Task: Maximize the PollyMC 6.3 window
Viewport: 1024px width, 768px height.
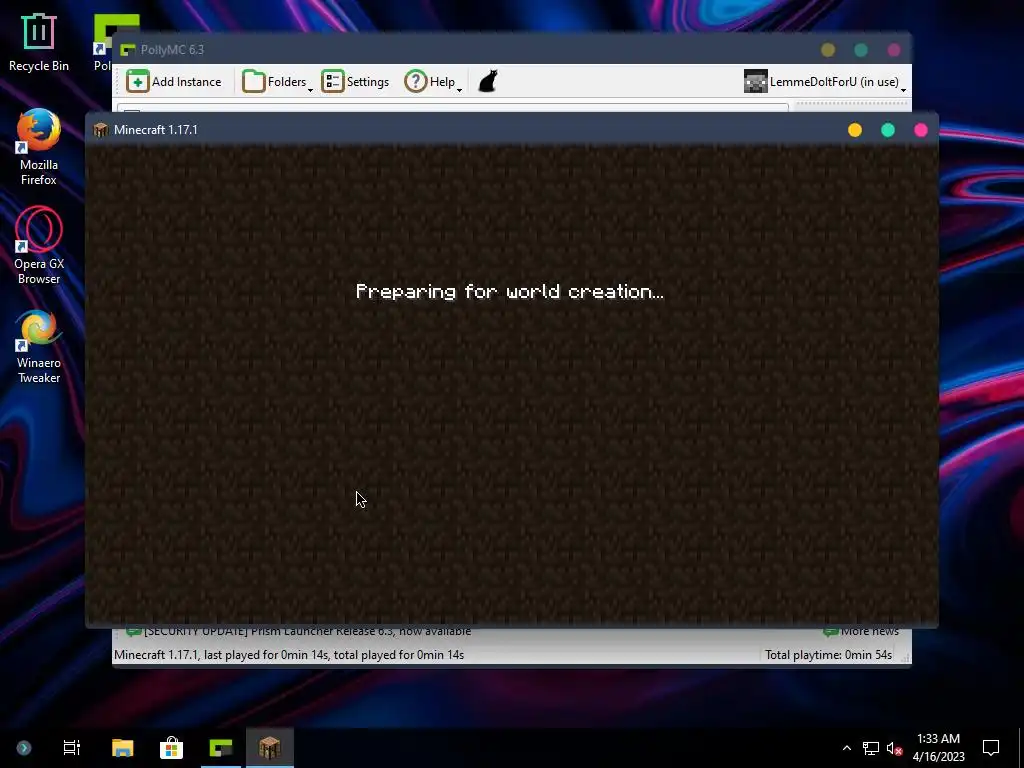Action: click(x=861, y=50)
